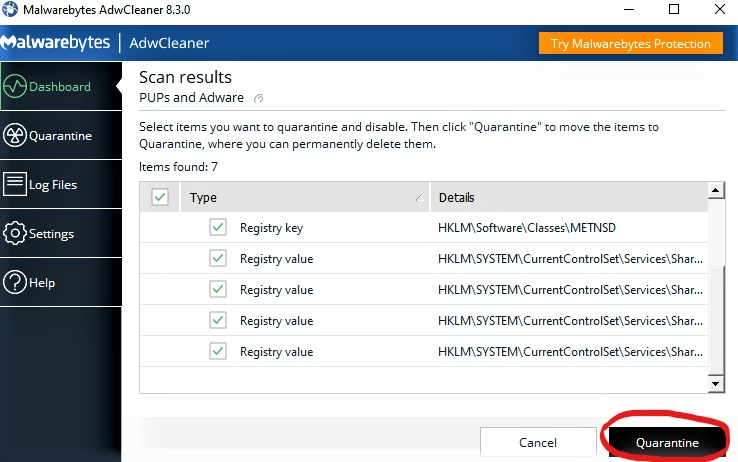
Task: Select the 'Registry key' type cell
Action: click(x=272, y=228)
